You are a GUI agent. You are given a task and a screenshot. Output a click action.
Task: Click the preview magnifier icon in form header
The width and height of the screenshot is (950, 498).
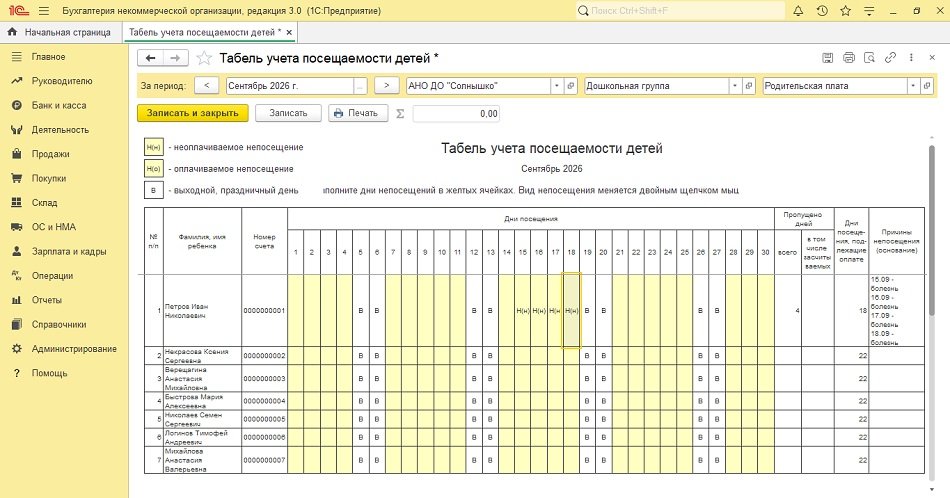[x=869, y=58]
